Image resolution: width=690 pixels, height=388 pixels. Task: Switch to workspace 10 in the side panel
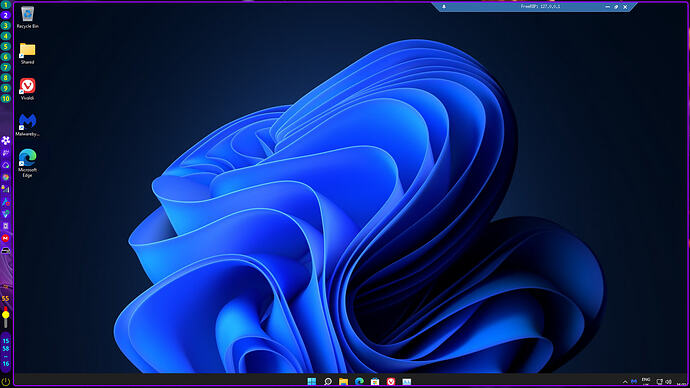(x=6, y=99)
